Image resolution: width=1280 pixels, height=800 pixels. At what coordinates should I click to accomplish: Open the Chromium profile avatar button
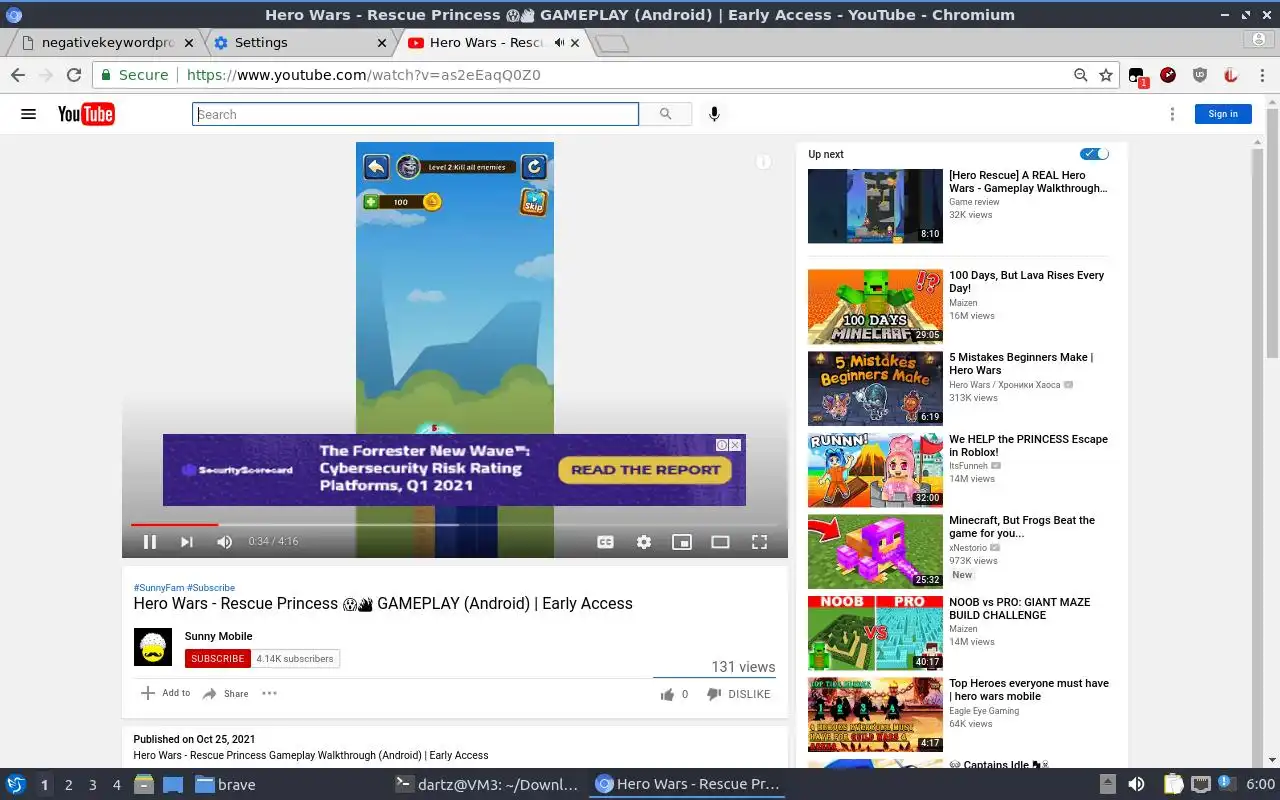click(1259, 40)
